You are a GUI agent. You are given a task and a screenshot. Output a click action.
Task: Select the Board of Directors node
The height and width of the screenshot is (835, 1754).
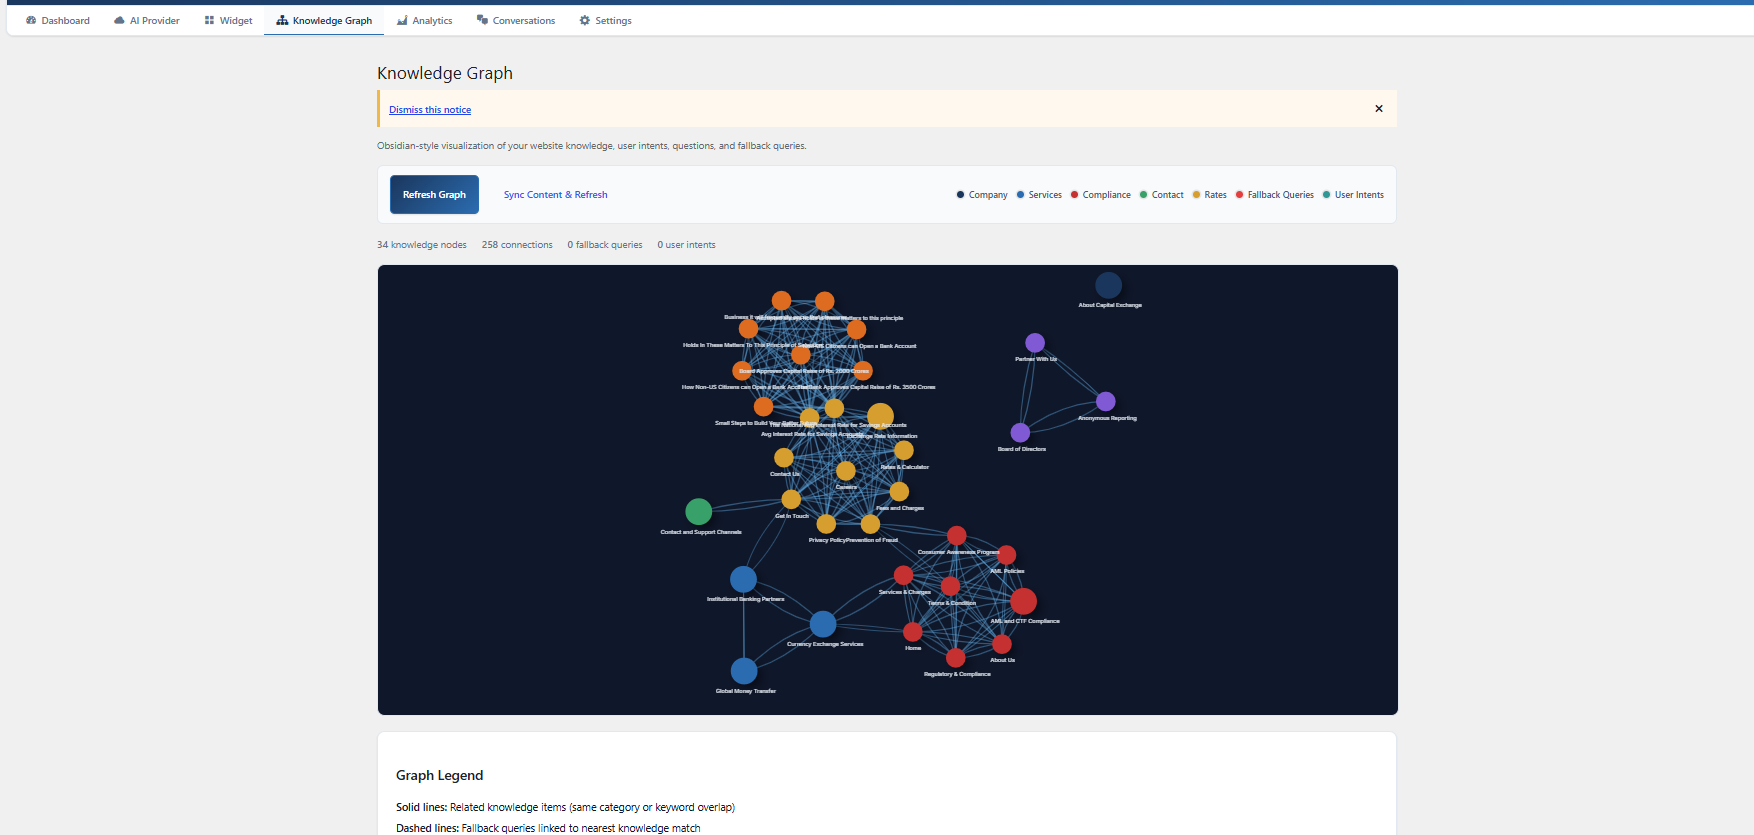click(1020, 432)
